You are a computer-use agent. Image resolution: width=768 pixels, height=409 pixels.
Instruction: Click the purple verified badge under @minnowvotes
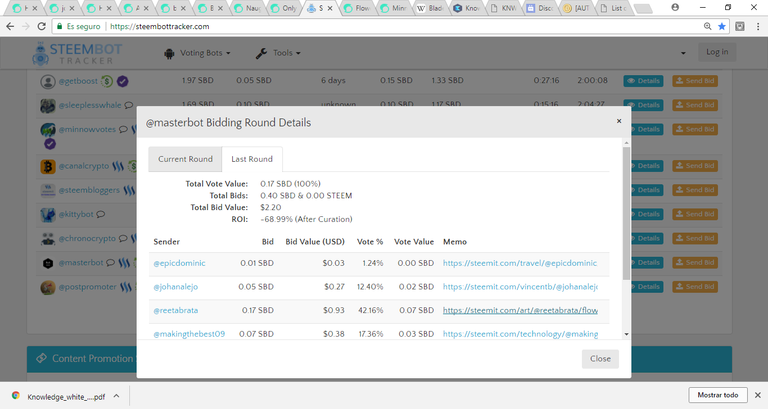click(x=50, y=144)
